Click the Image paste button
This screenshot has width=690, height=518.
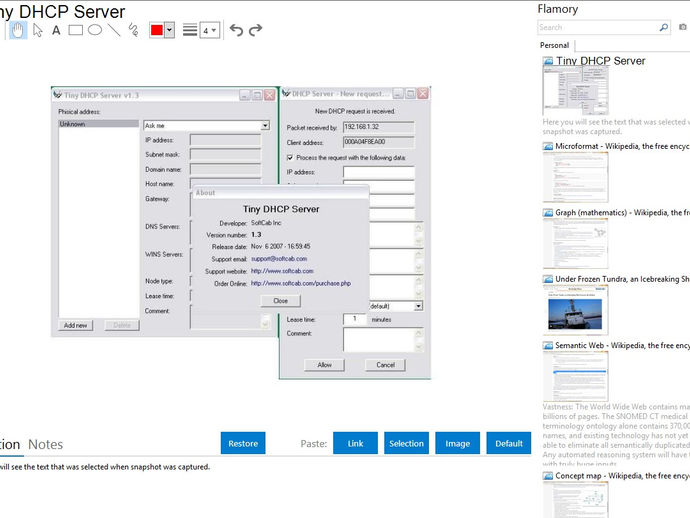click(457, 443)
